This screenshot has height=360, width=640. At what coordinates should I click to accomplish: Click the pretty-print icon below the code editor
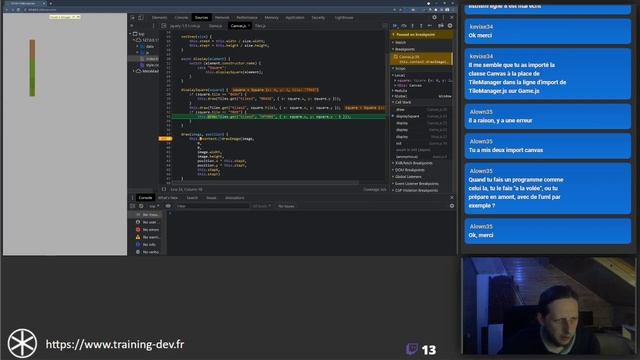tap(164, 189)
